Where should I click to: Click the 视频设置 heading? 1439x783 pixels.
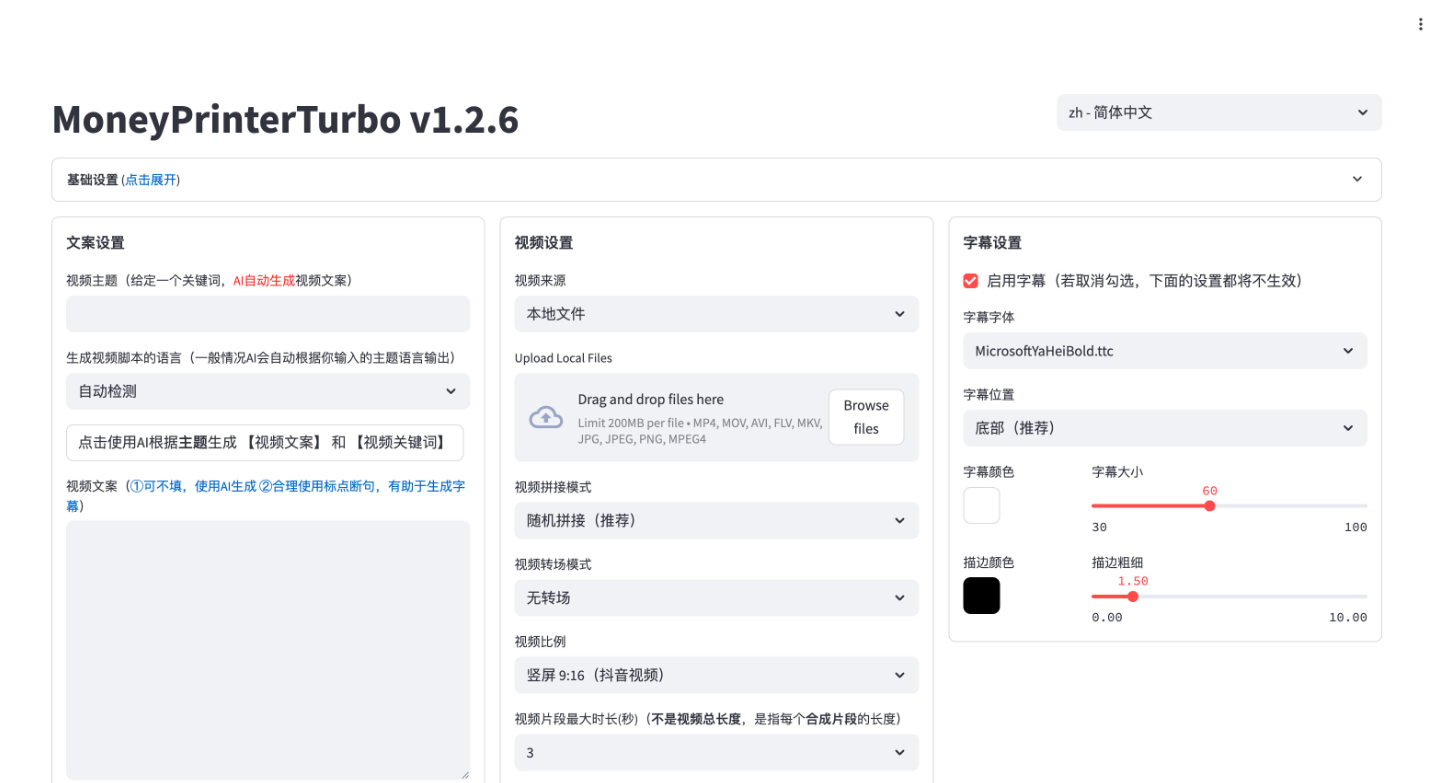tap(544, 243)
